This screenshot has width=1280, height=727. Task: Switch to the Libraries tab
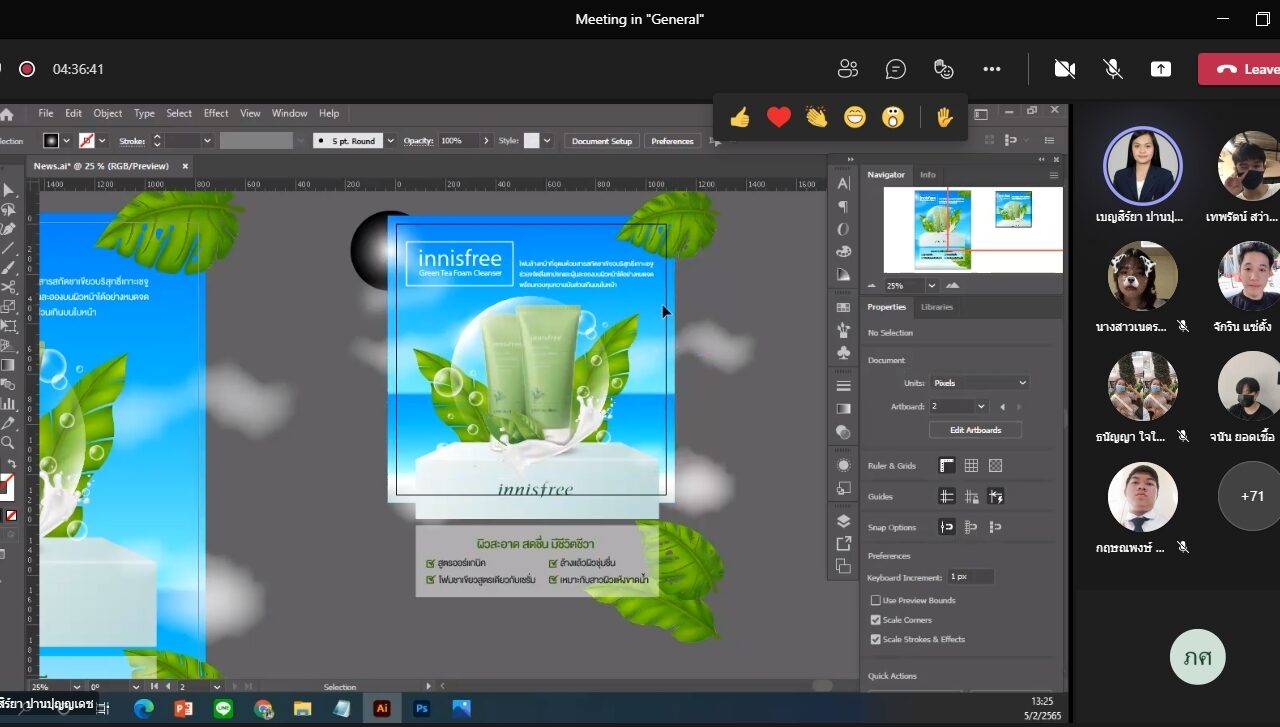pos(937,307)
